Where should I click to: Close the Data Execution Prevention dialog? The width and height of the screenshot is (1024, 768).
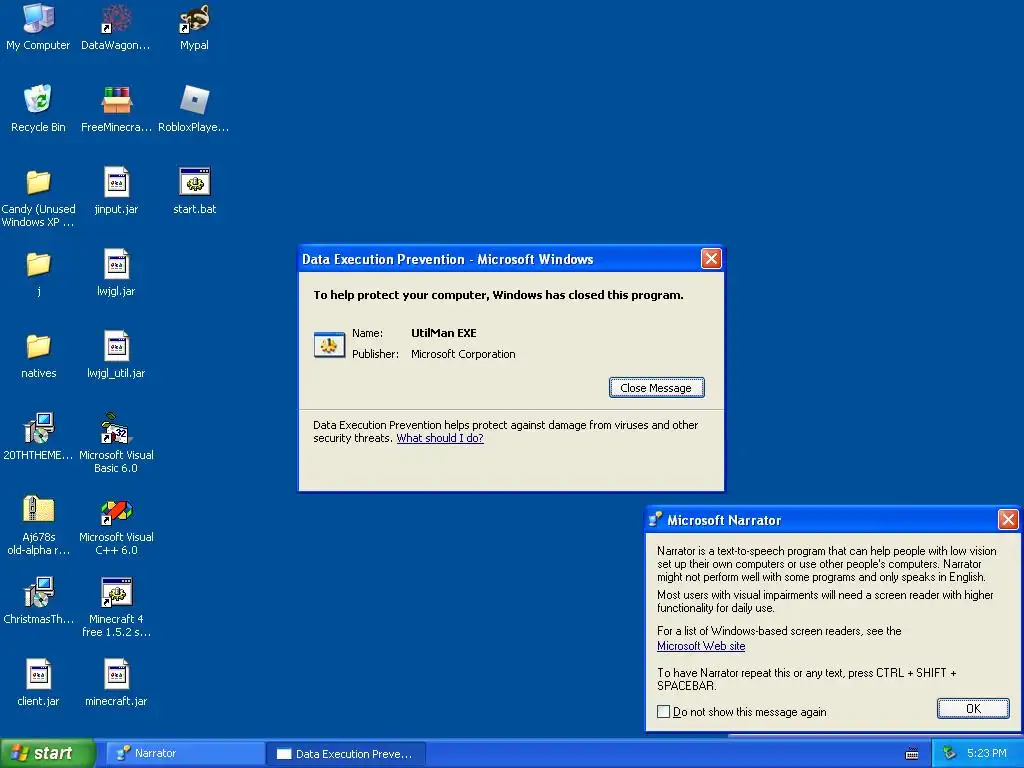711,259
